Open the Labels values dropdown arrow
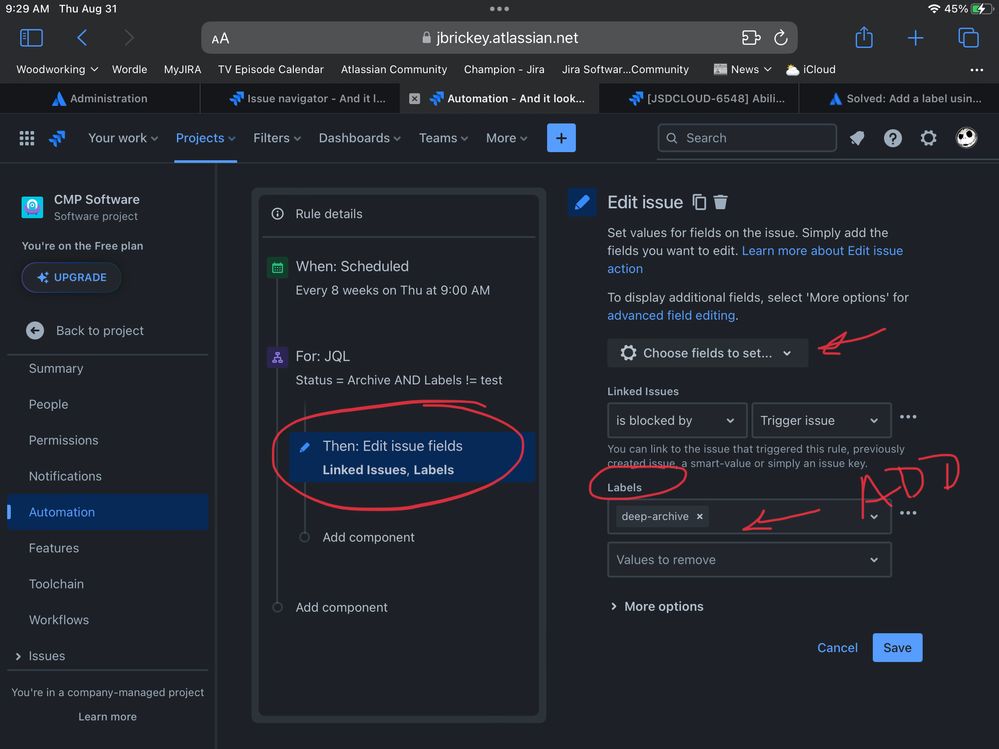 click(874, 517)
